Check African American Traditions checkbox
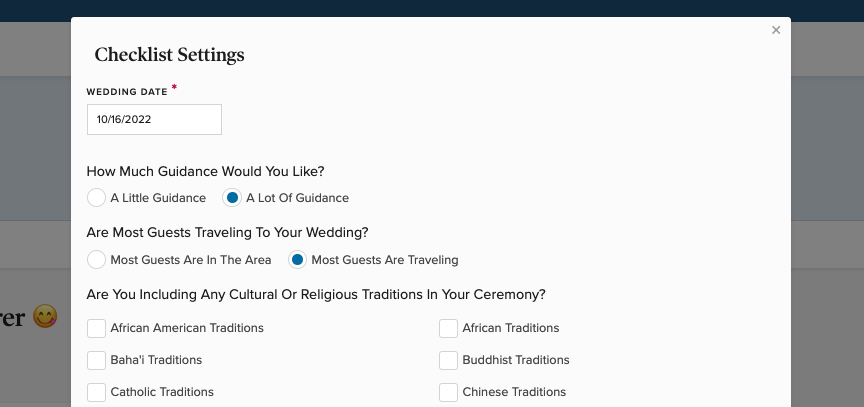This screenshot has width=864, height=407. coord(97,328)
